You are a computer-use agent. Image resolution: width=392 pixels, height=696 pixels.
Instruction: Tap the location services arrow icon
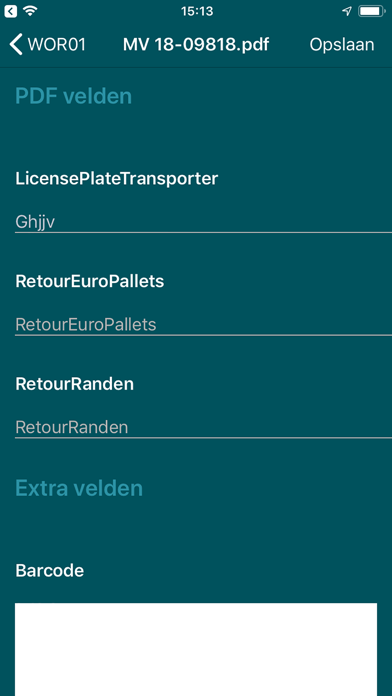click(x=347, y=11)
